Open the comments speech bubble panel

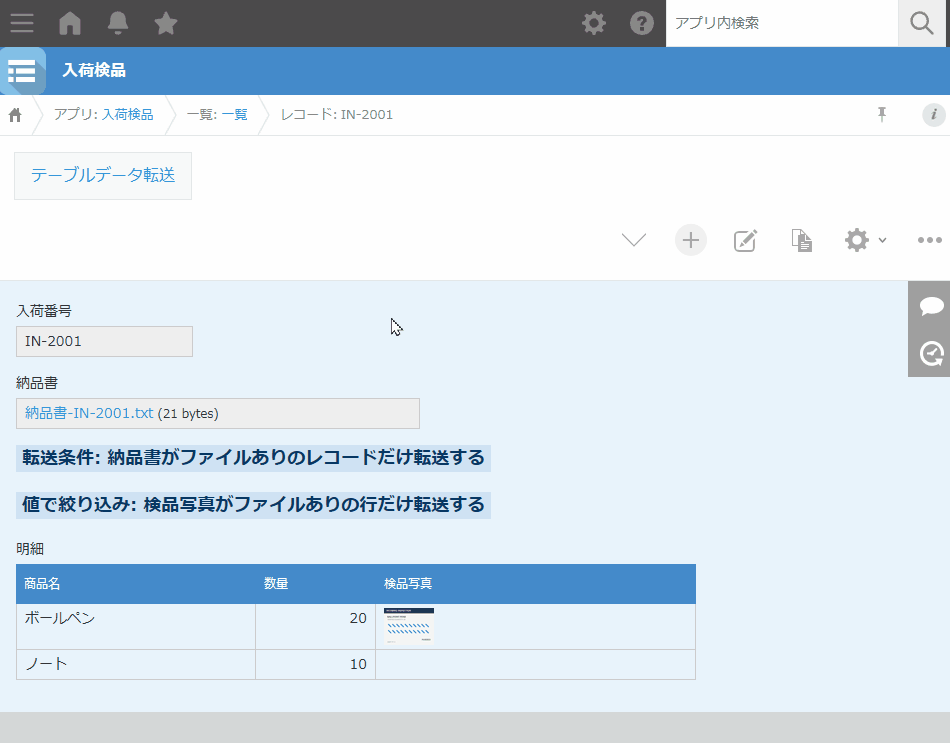point(932,305)
